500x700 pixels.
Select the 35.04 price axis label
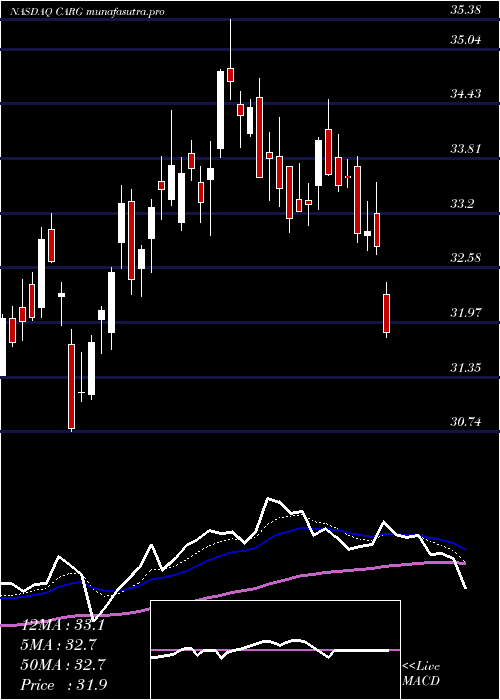pyautogui.click(x=465, y=40)
